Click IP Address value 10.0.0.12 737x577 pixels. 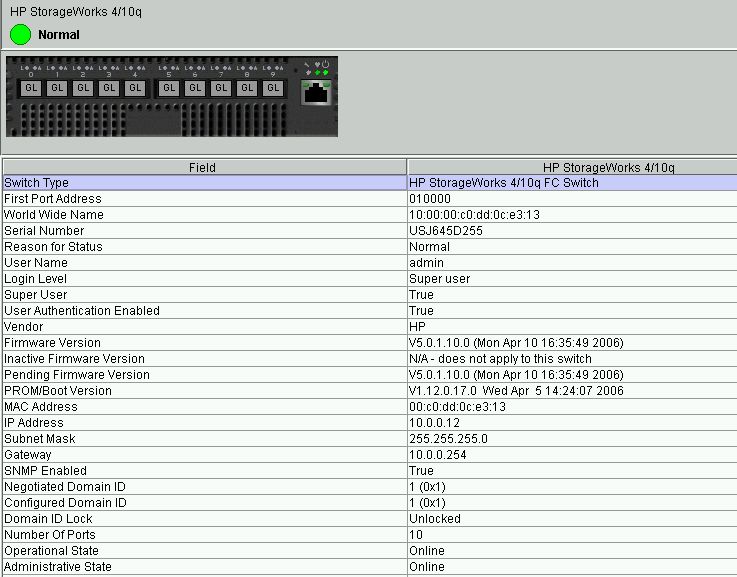click(434, 422)
